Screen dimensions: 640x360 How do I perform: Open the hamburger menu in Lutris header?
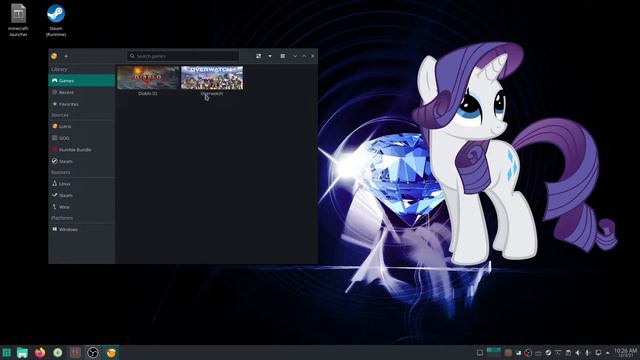282,56
